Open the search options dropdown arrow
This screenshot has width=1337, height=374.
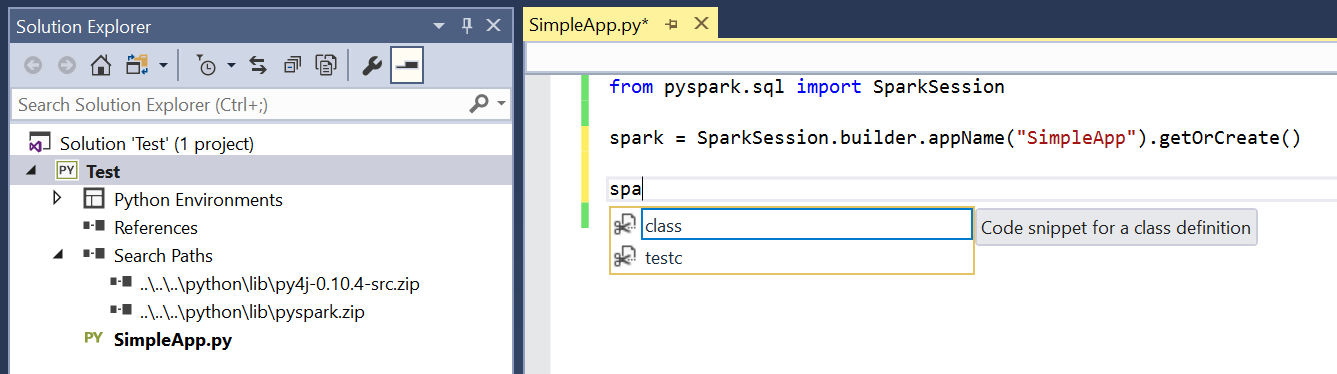(501, 104)
